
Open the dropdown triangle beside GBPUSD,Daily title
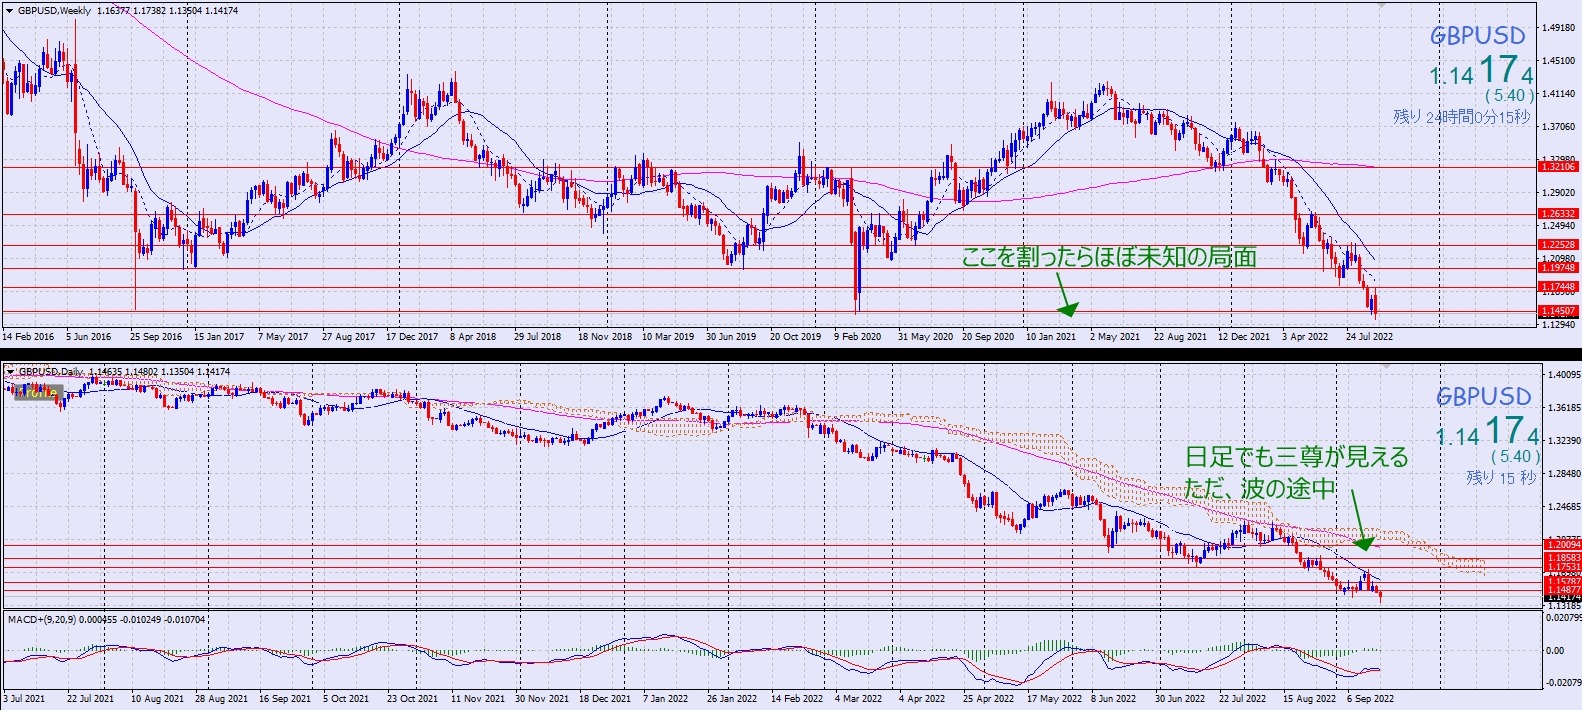(10, 372)
